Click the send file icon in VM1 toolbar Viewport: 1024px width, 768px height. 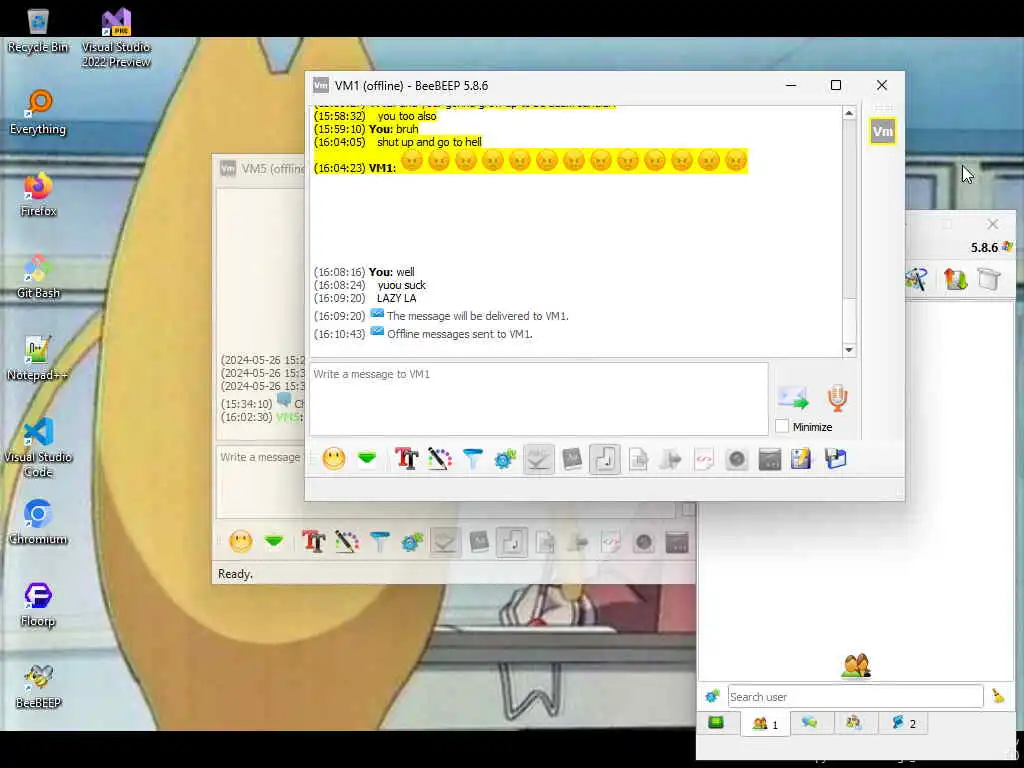tap(638, 458)
